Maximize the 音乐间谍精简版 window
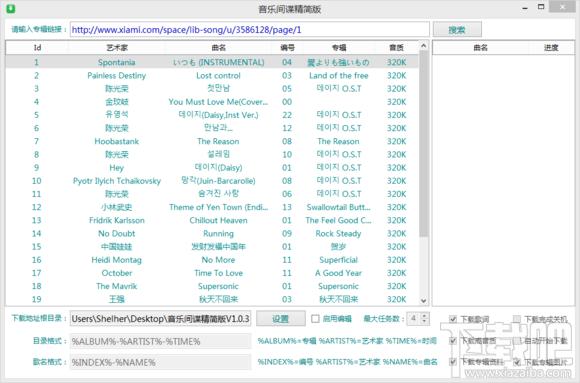Image resolution: width=580 pixels, height=383 pixels. point(541,7)
